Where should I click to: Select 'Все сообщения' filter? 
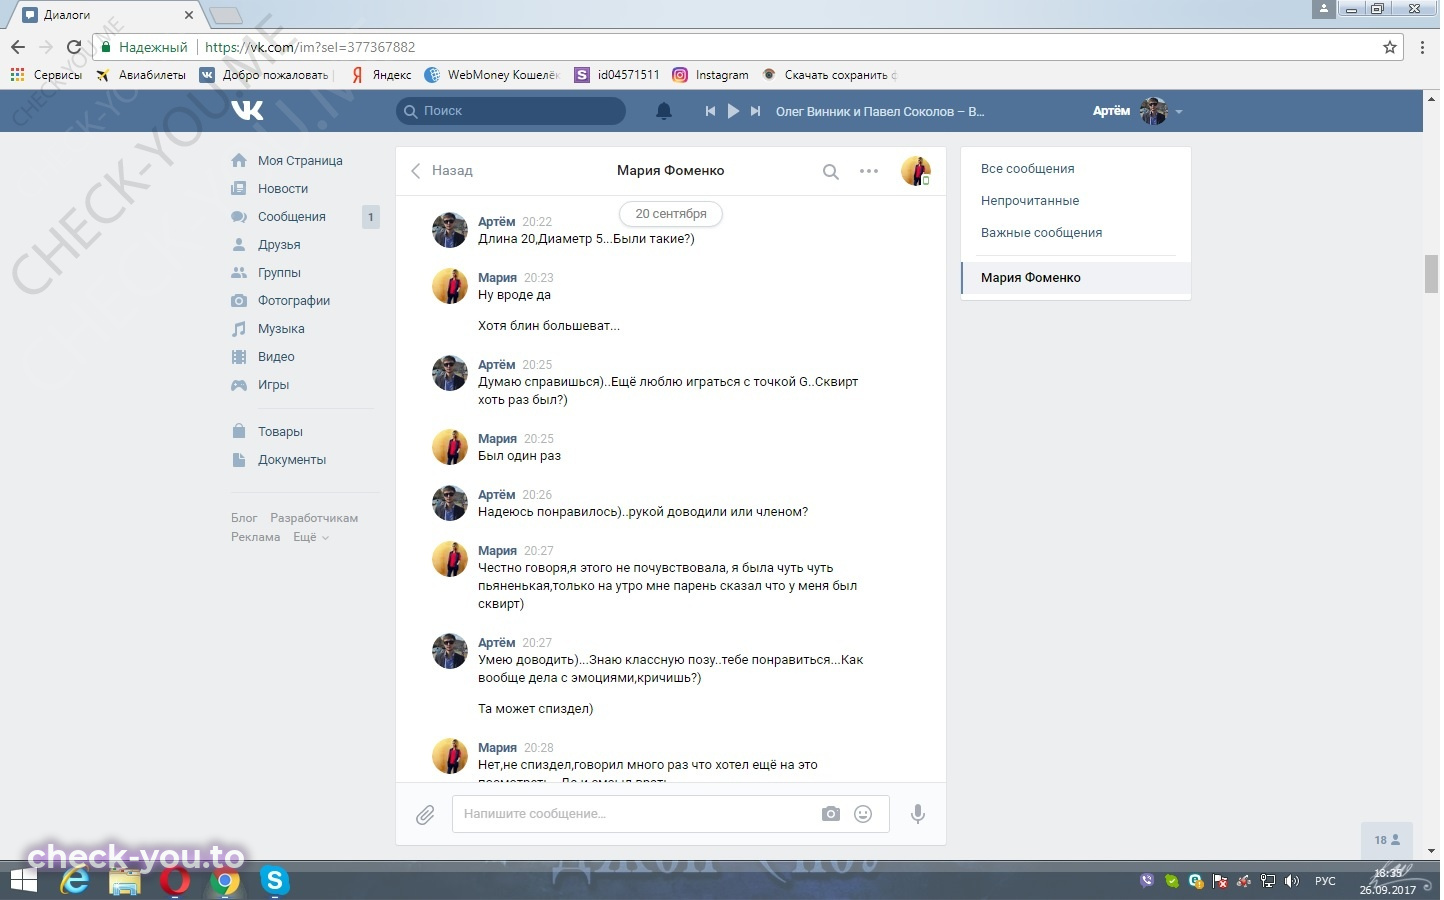coord(1028,169)
